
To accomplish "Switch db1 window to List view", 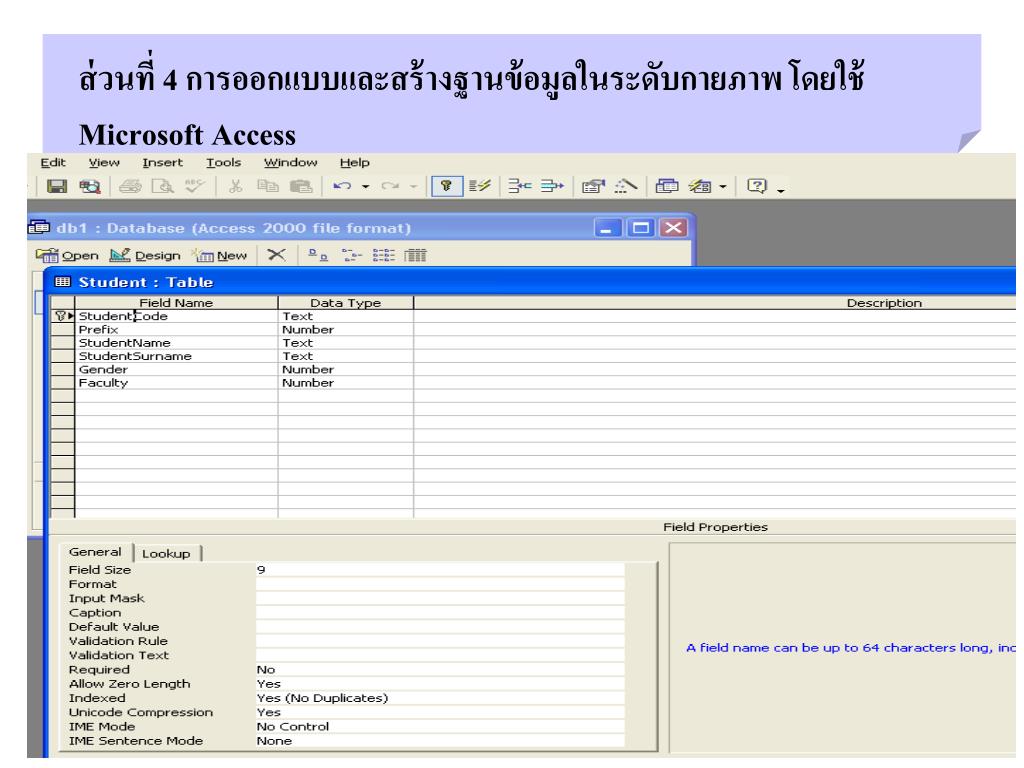I will point(384,255).
